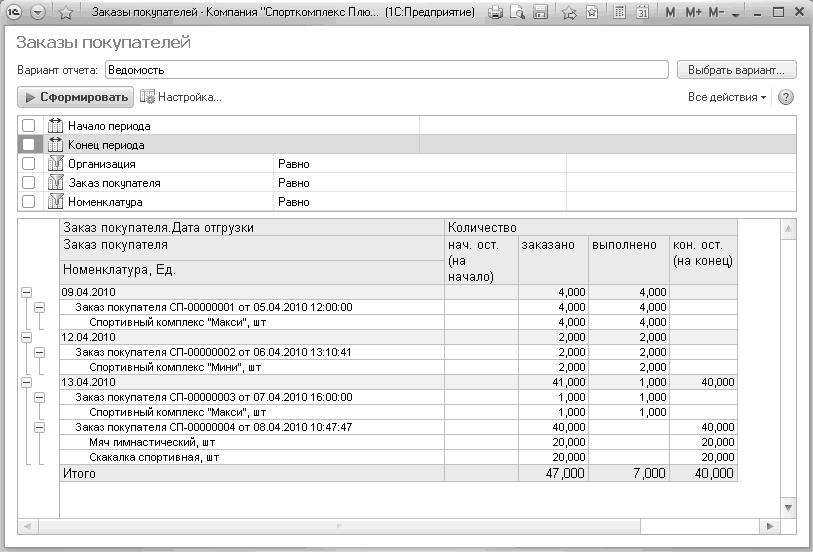Image resolution: width=813 pixels, height=552 pixels.
Task: Click the M memory button
Action: 670,12
